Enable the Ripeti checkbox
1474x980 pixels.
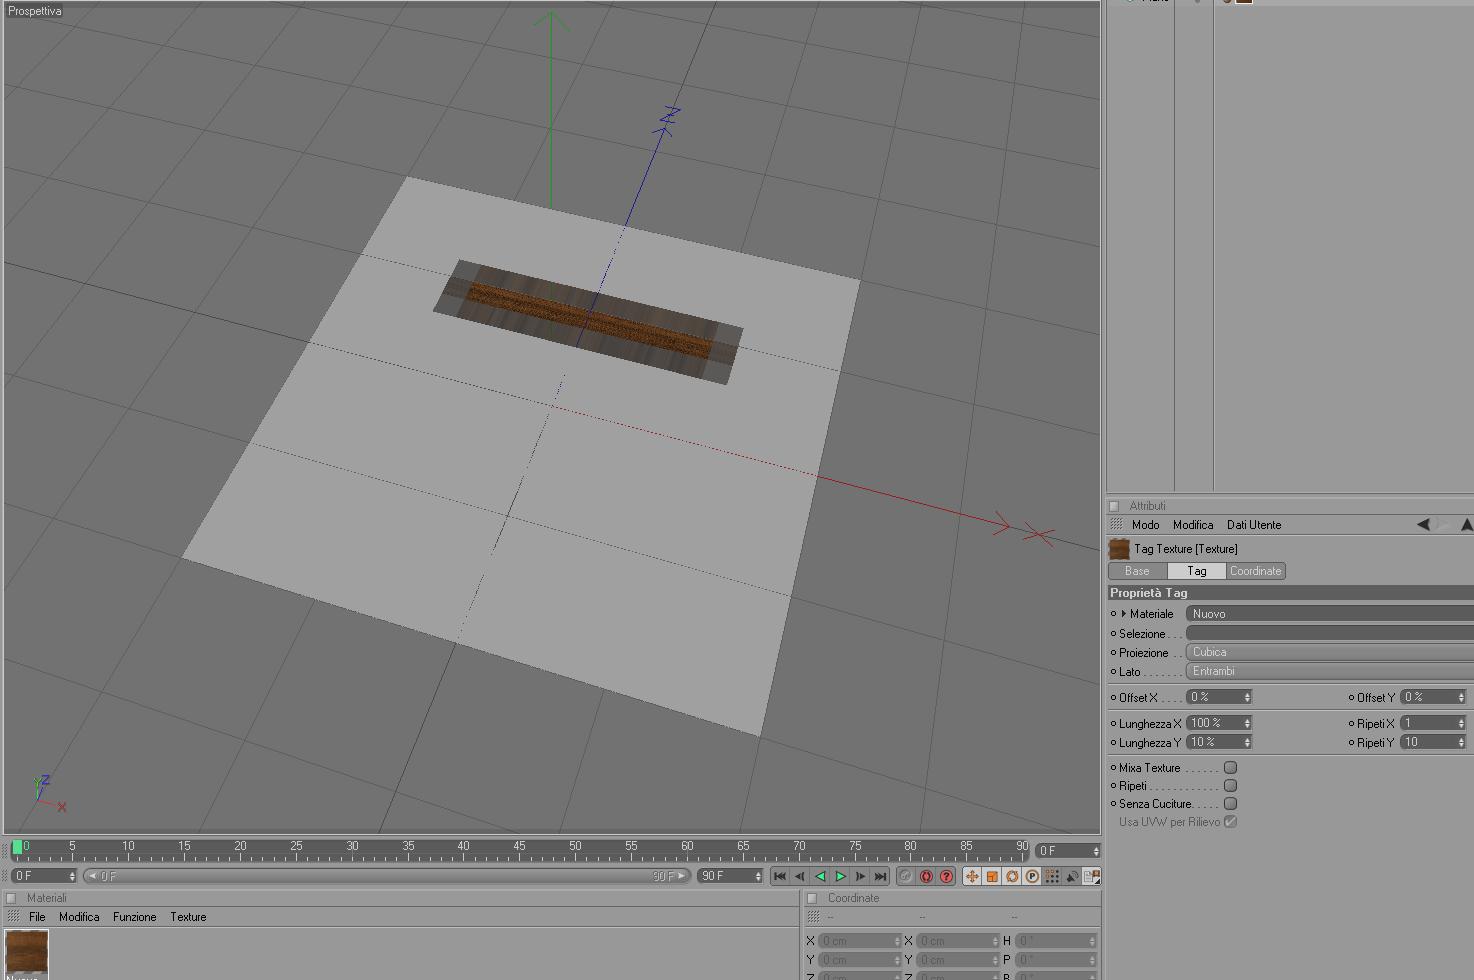(x=1231, y=786)
